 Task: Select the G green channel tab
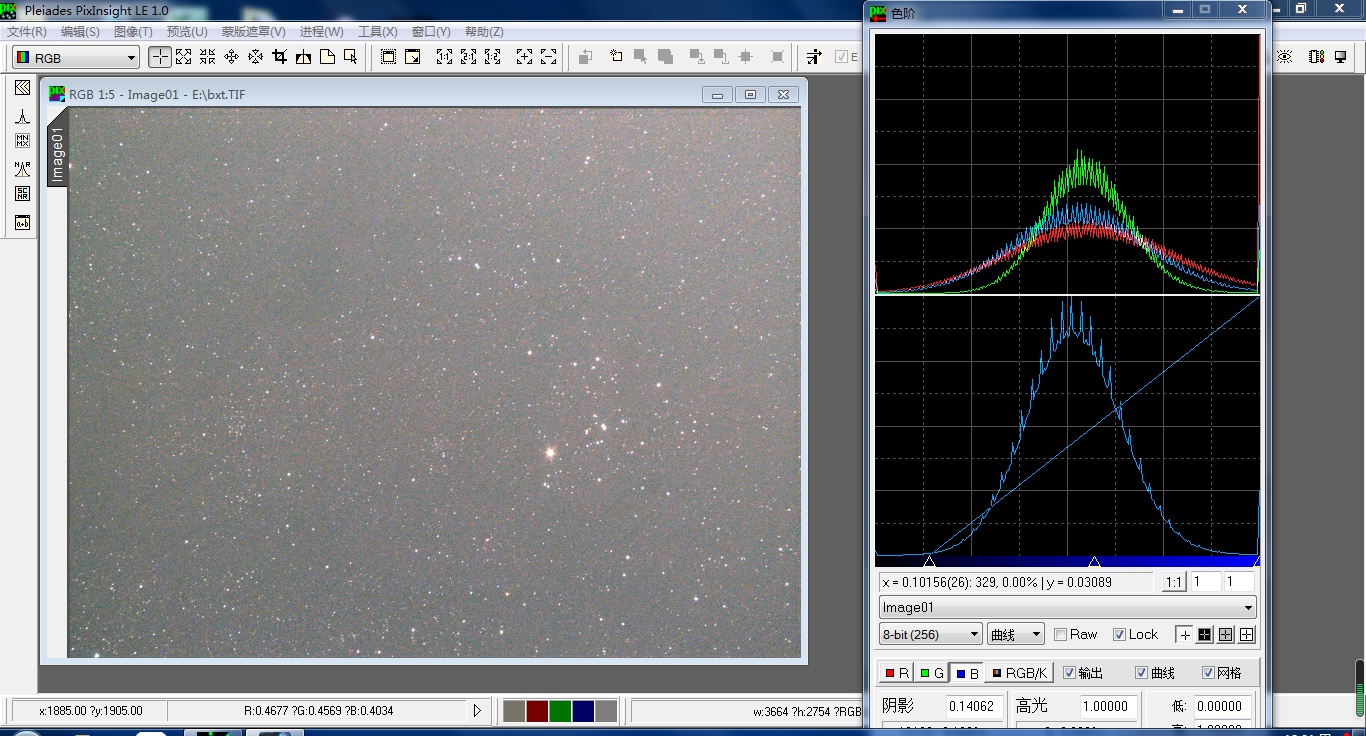click(x=931, y=673)
